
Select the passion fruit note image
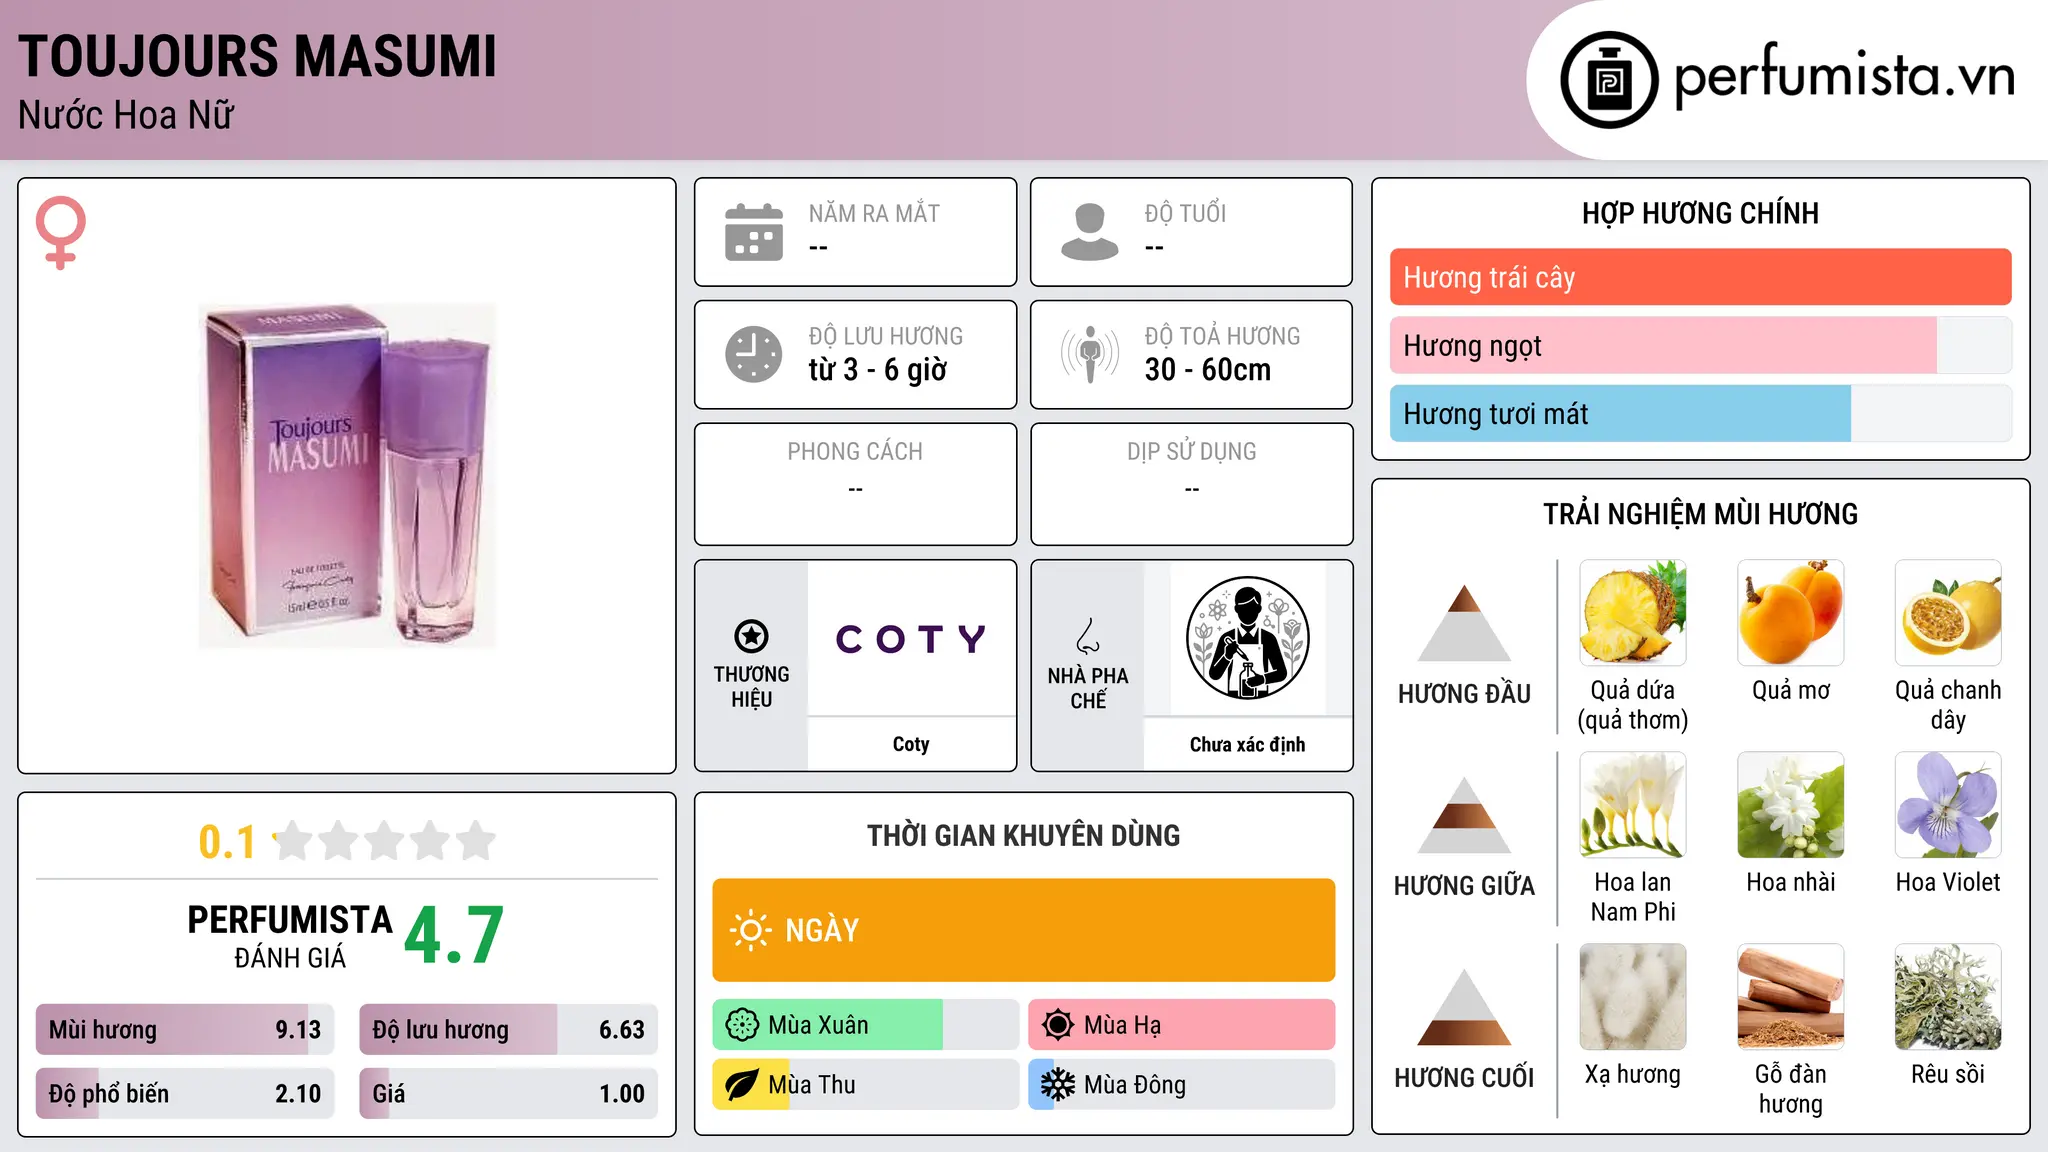tap(1948, 613)
